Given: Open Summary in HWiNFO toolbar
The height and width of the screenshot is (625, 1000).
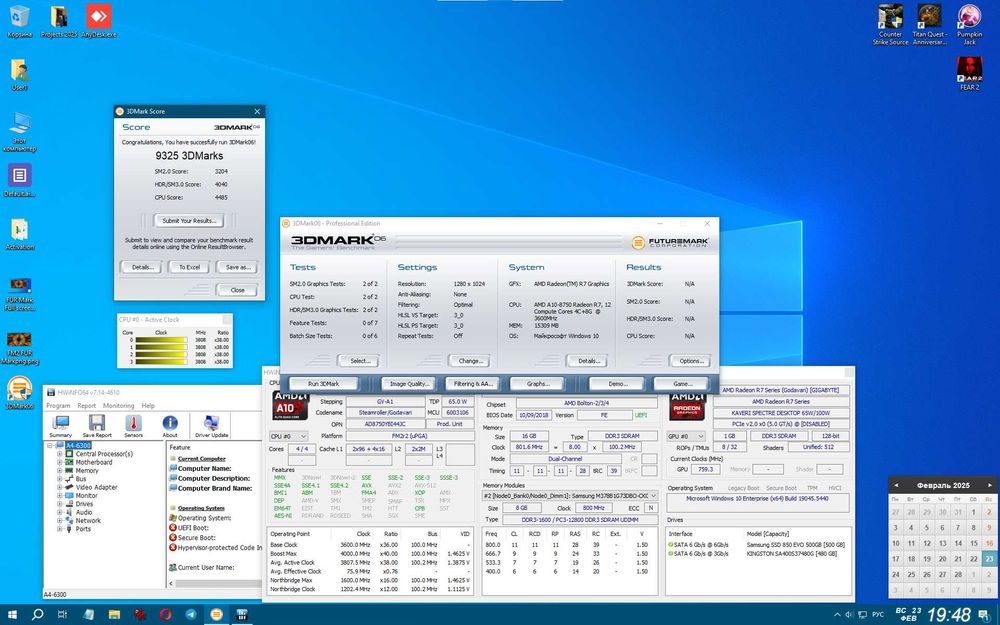Looking at the screenshot, I should pos(61,425).
